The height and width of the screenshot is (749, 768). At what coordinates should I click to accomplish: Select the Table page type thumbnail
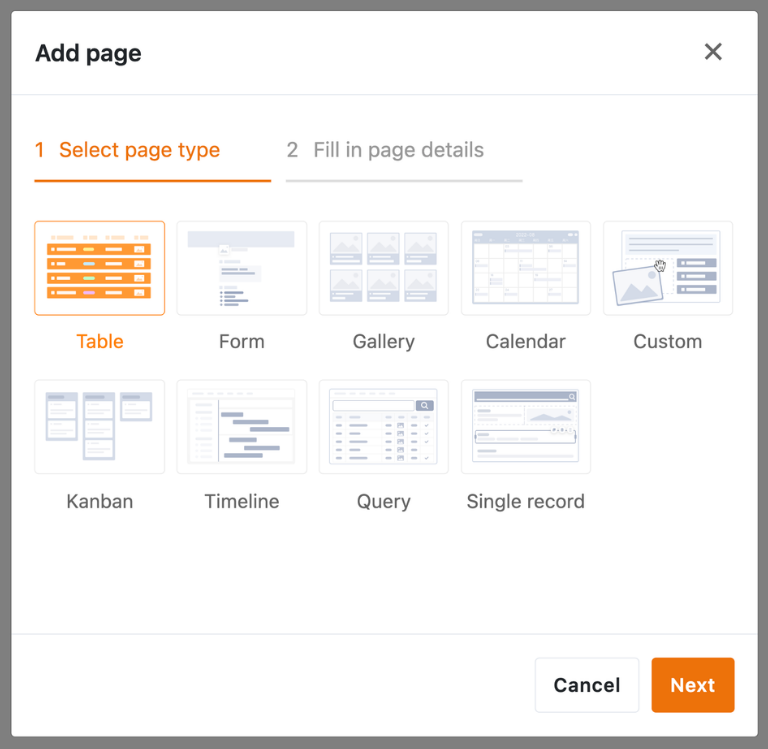[99, 268]
